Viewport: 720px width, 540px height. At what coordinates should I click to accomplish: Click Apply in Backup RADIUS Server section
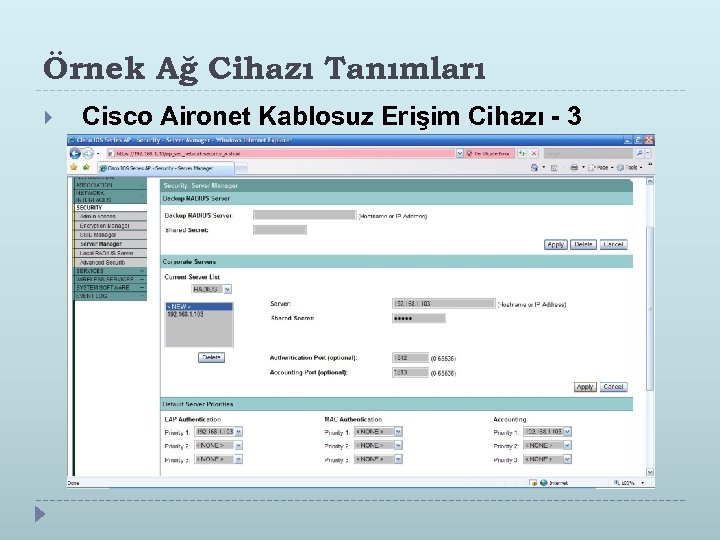coord(556,244)
